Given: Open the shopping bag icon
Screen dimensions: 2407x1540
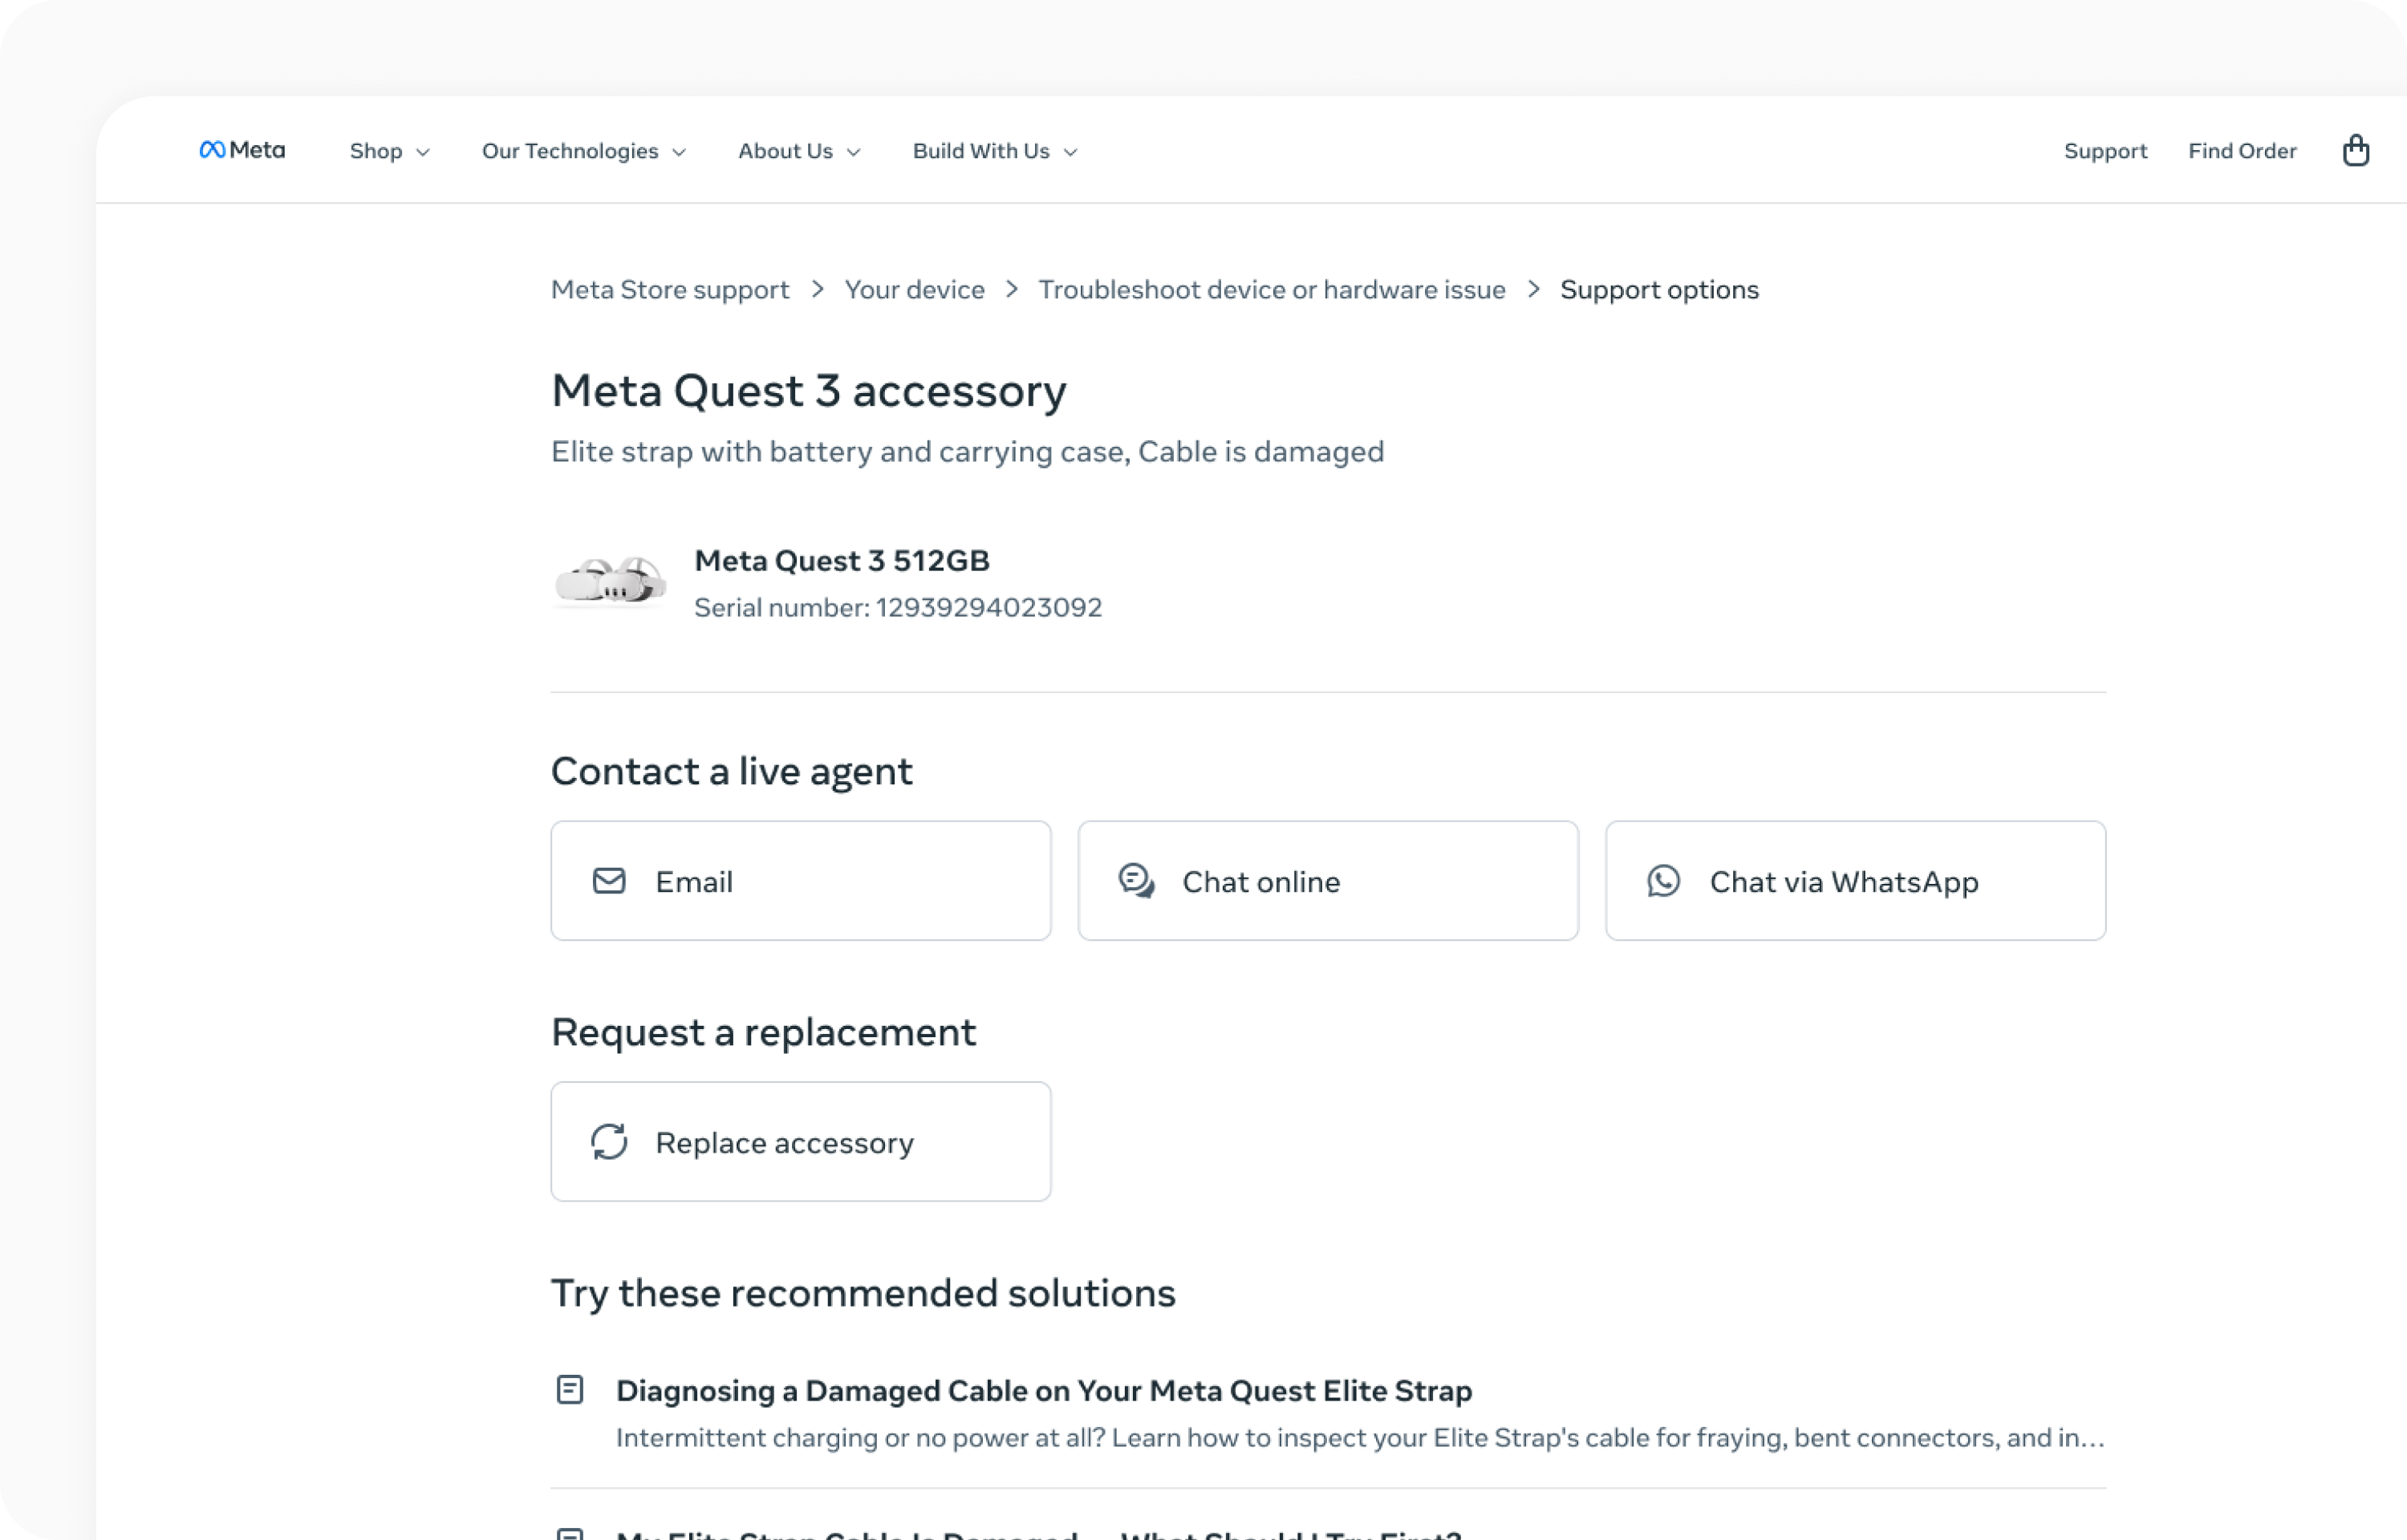Looking at the screenshot, I should [x=2357, y=150].
